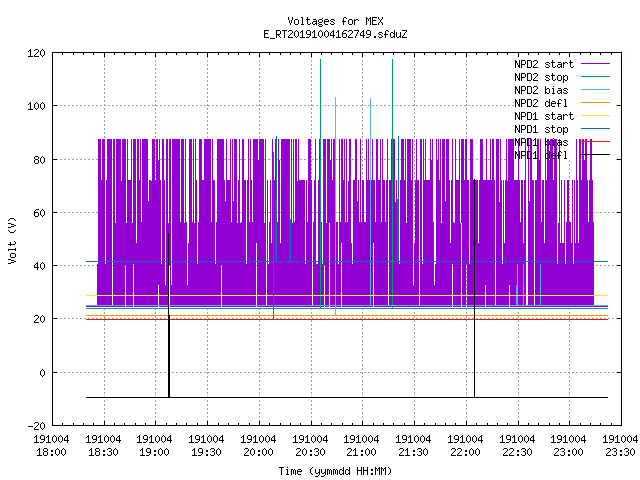Click the y-axis tick label 60
Screen dimensions: 640x480
(x=39, y=213)
